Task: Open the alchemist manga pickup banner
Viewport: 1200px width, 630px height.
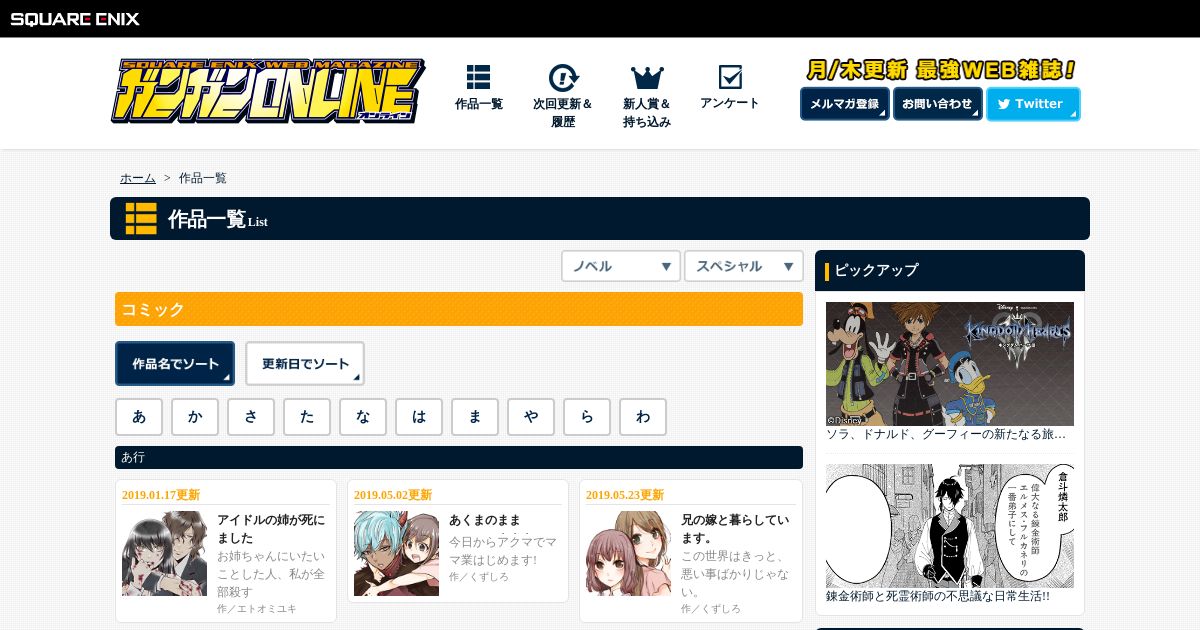Action: pyautogui.click(x=950, y=526)
